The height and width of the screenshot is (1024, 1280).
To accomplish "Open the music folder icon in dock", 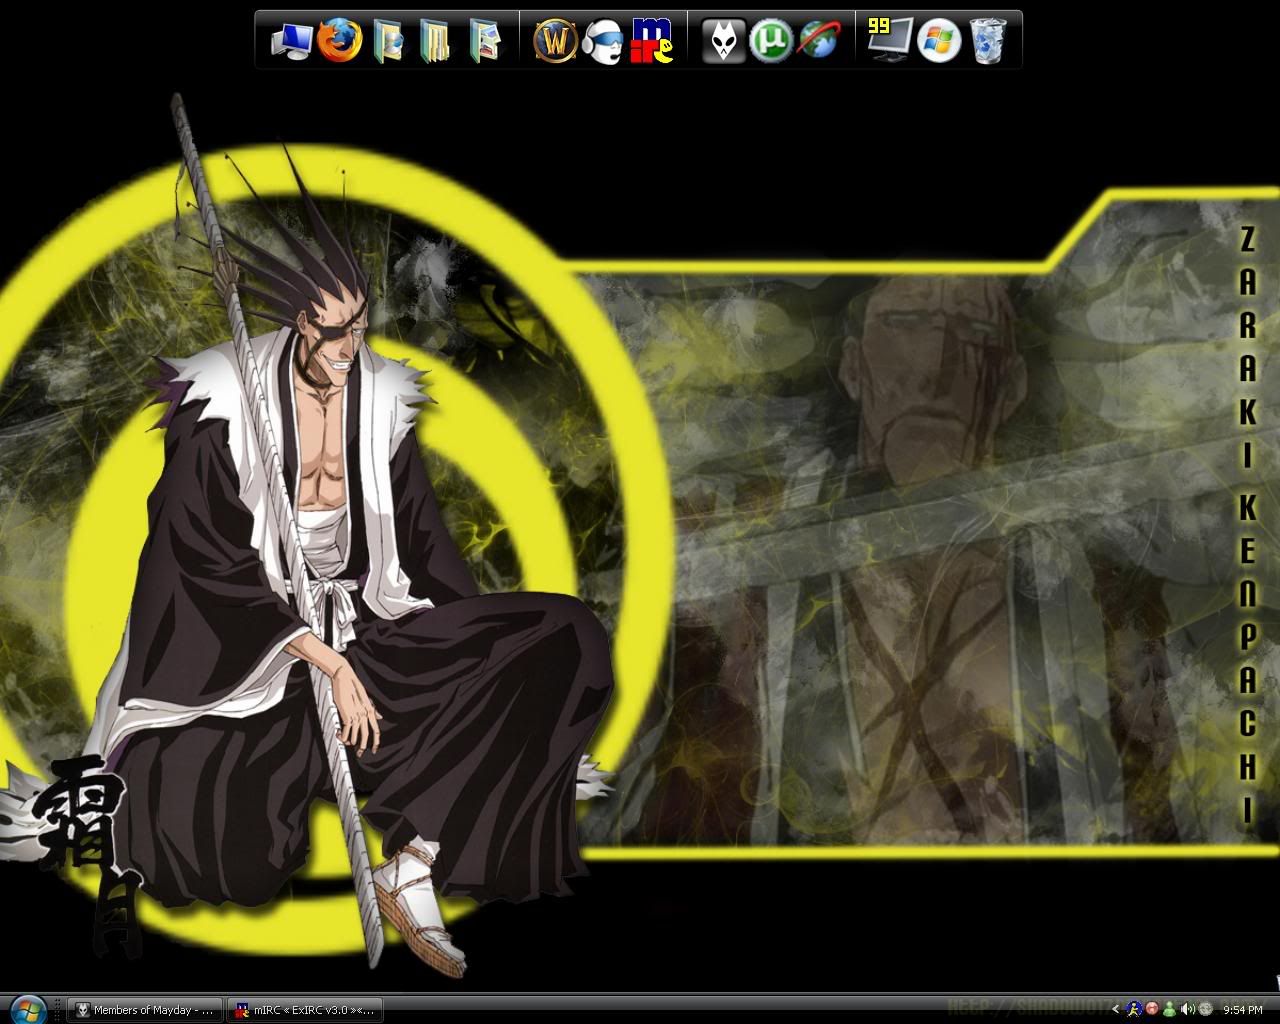I will (387, 42).
